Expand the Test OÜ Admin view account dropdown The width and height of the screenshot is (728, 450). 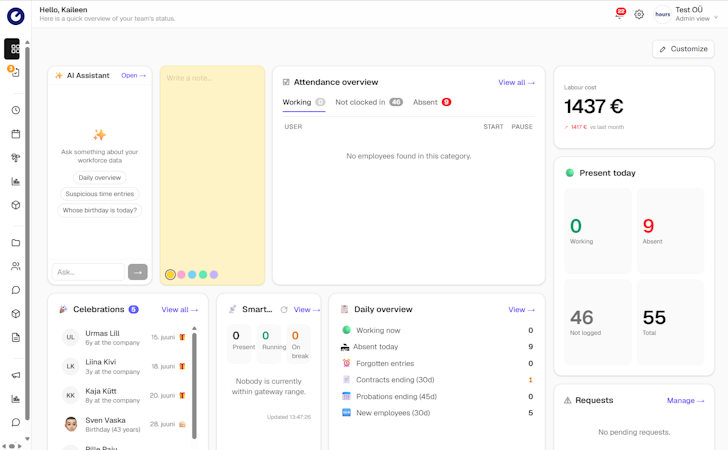(x=695, y=14)
